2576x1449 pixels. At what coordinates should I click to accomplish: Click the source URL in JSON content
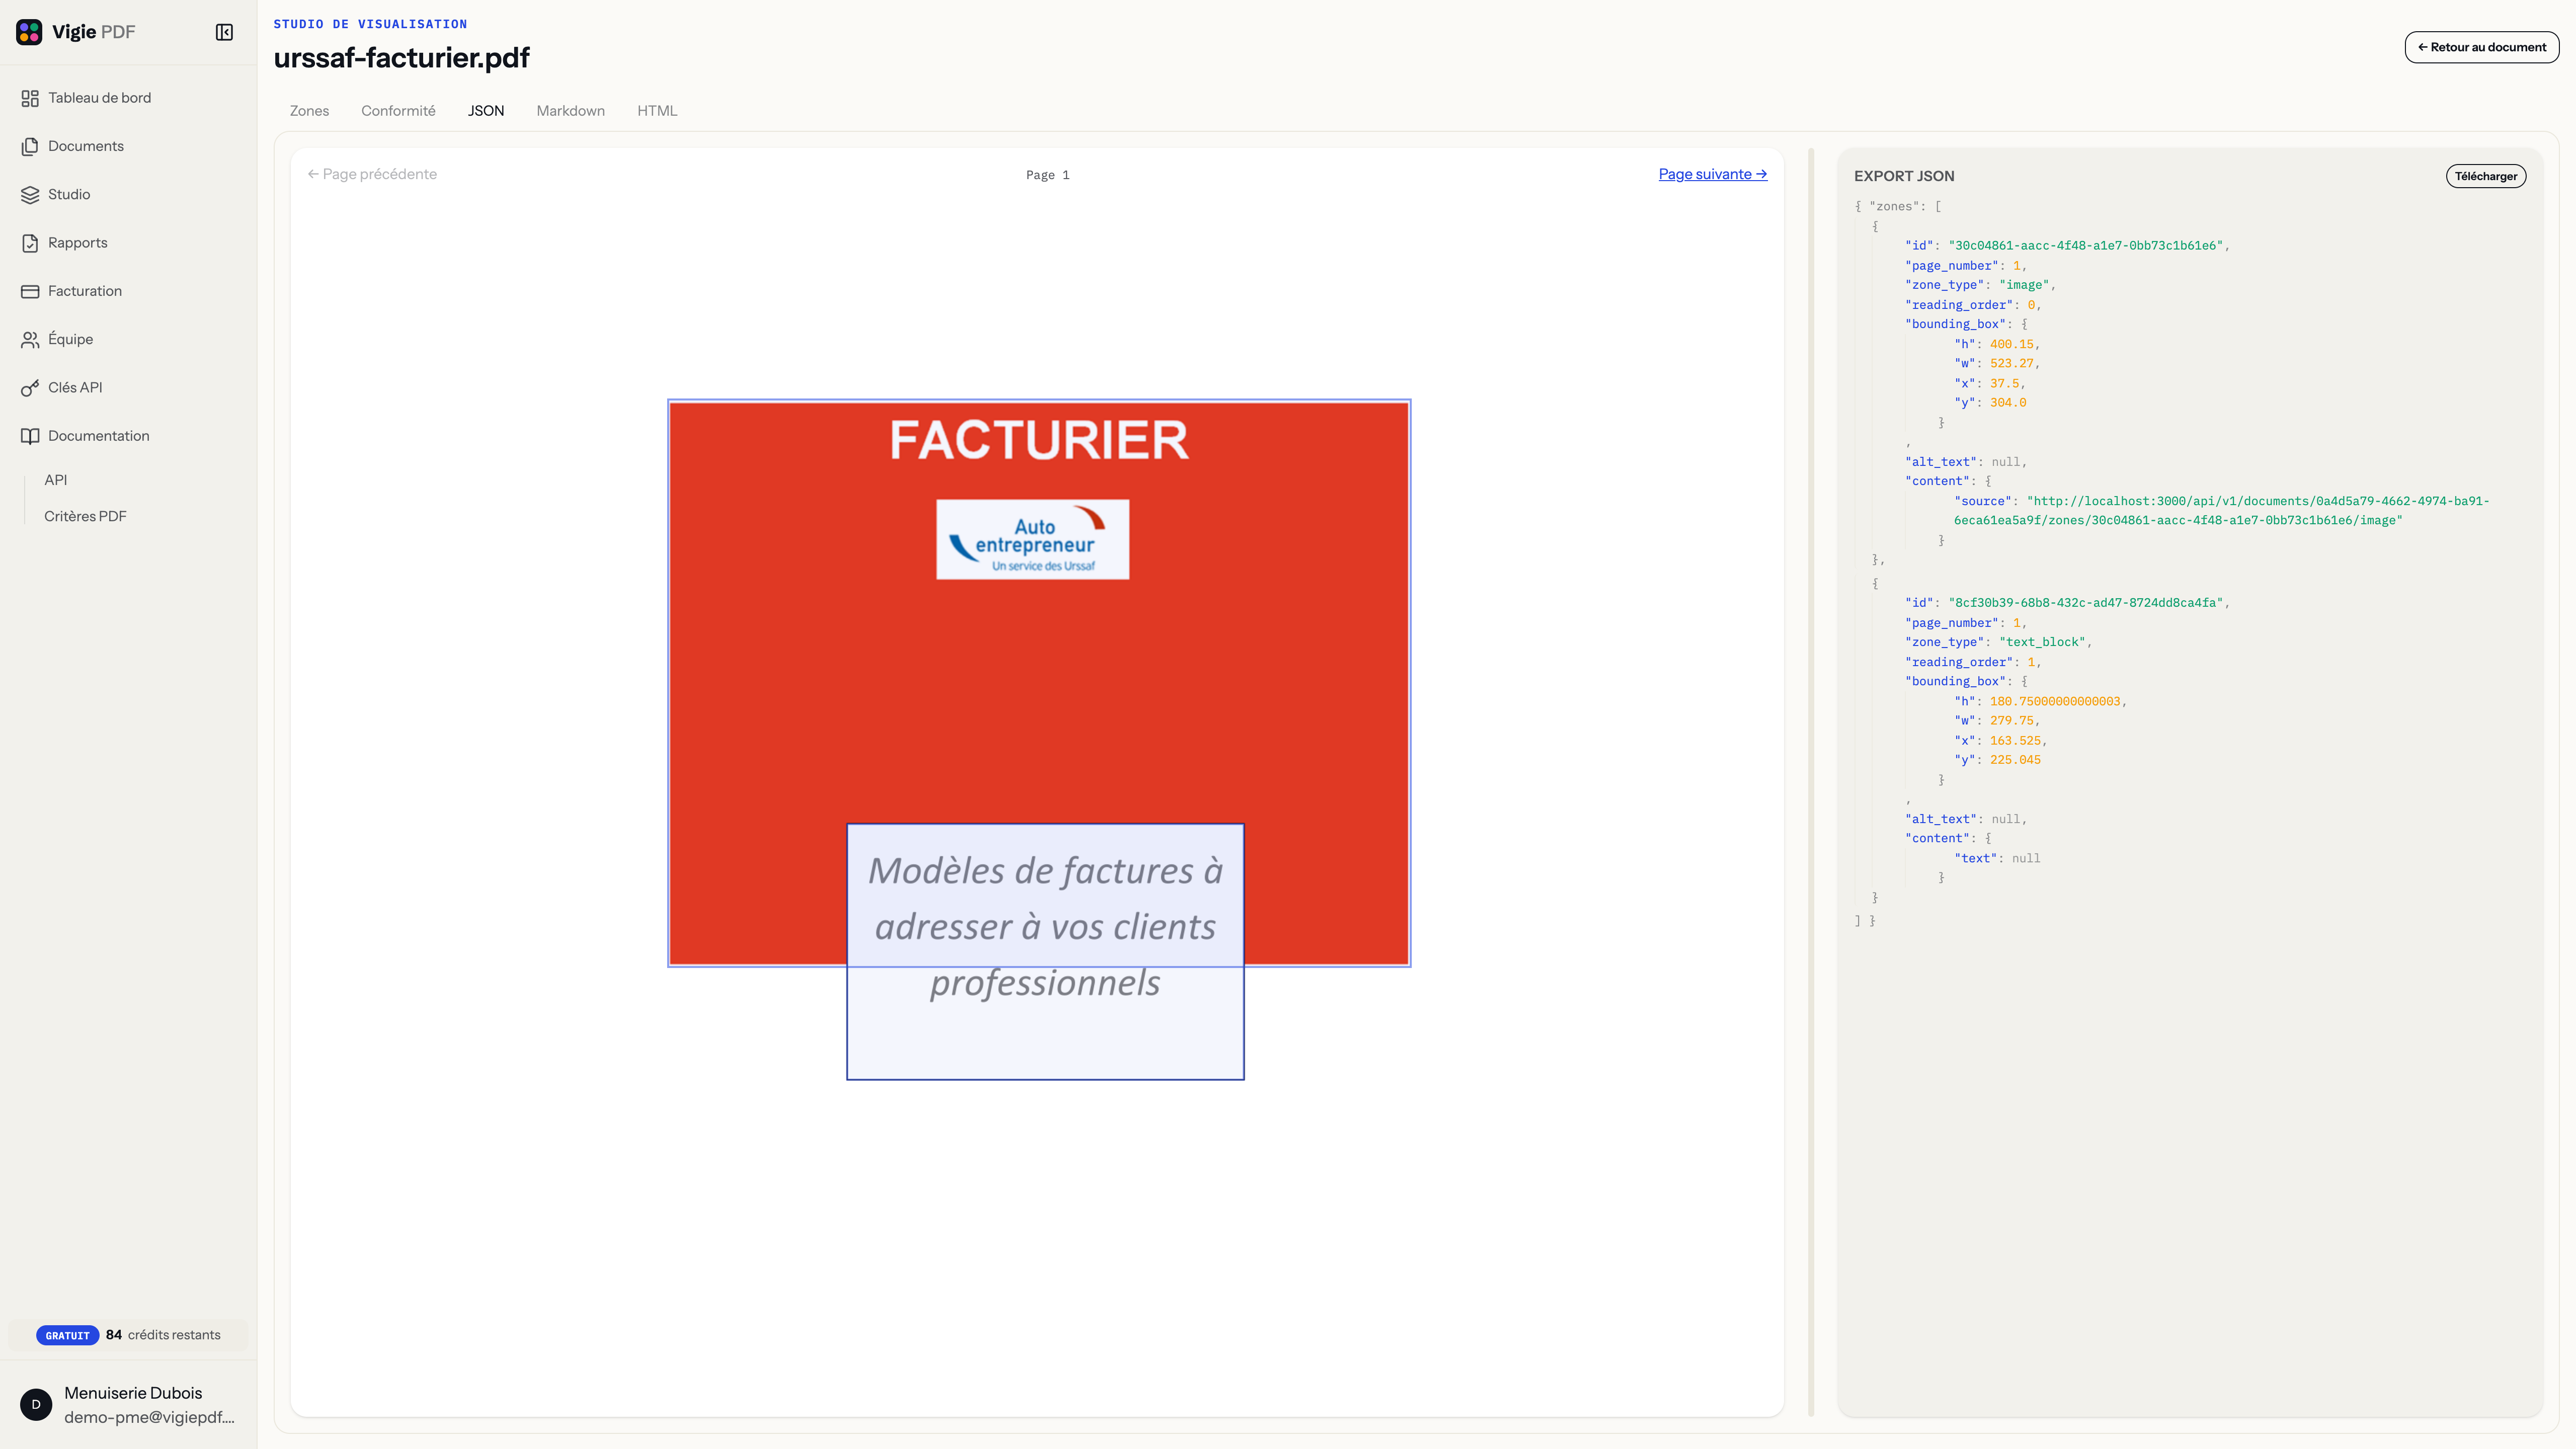tap(2222, 511)
